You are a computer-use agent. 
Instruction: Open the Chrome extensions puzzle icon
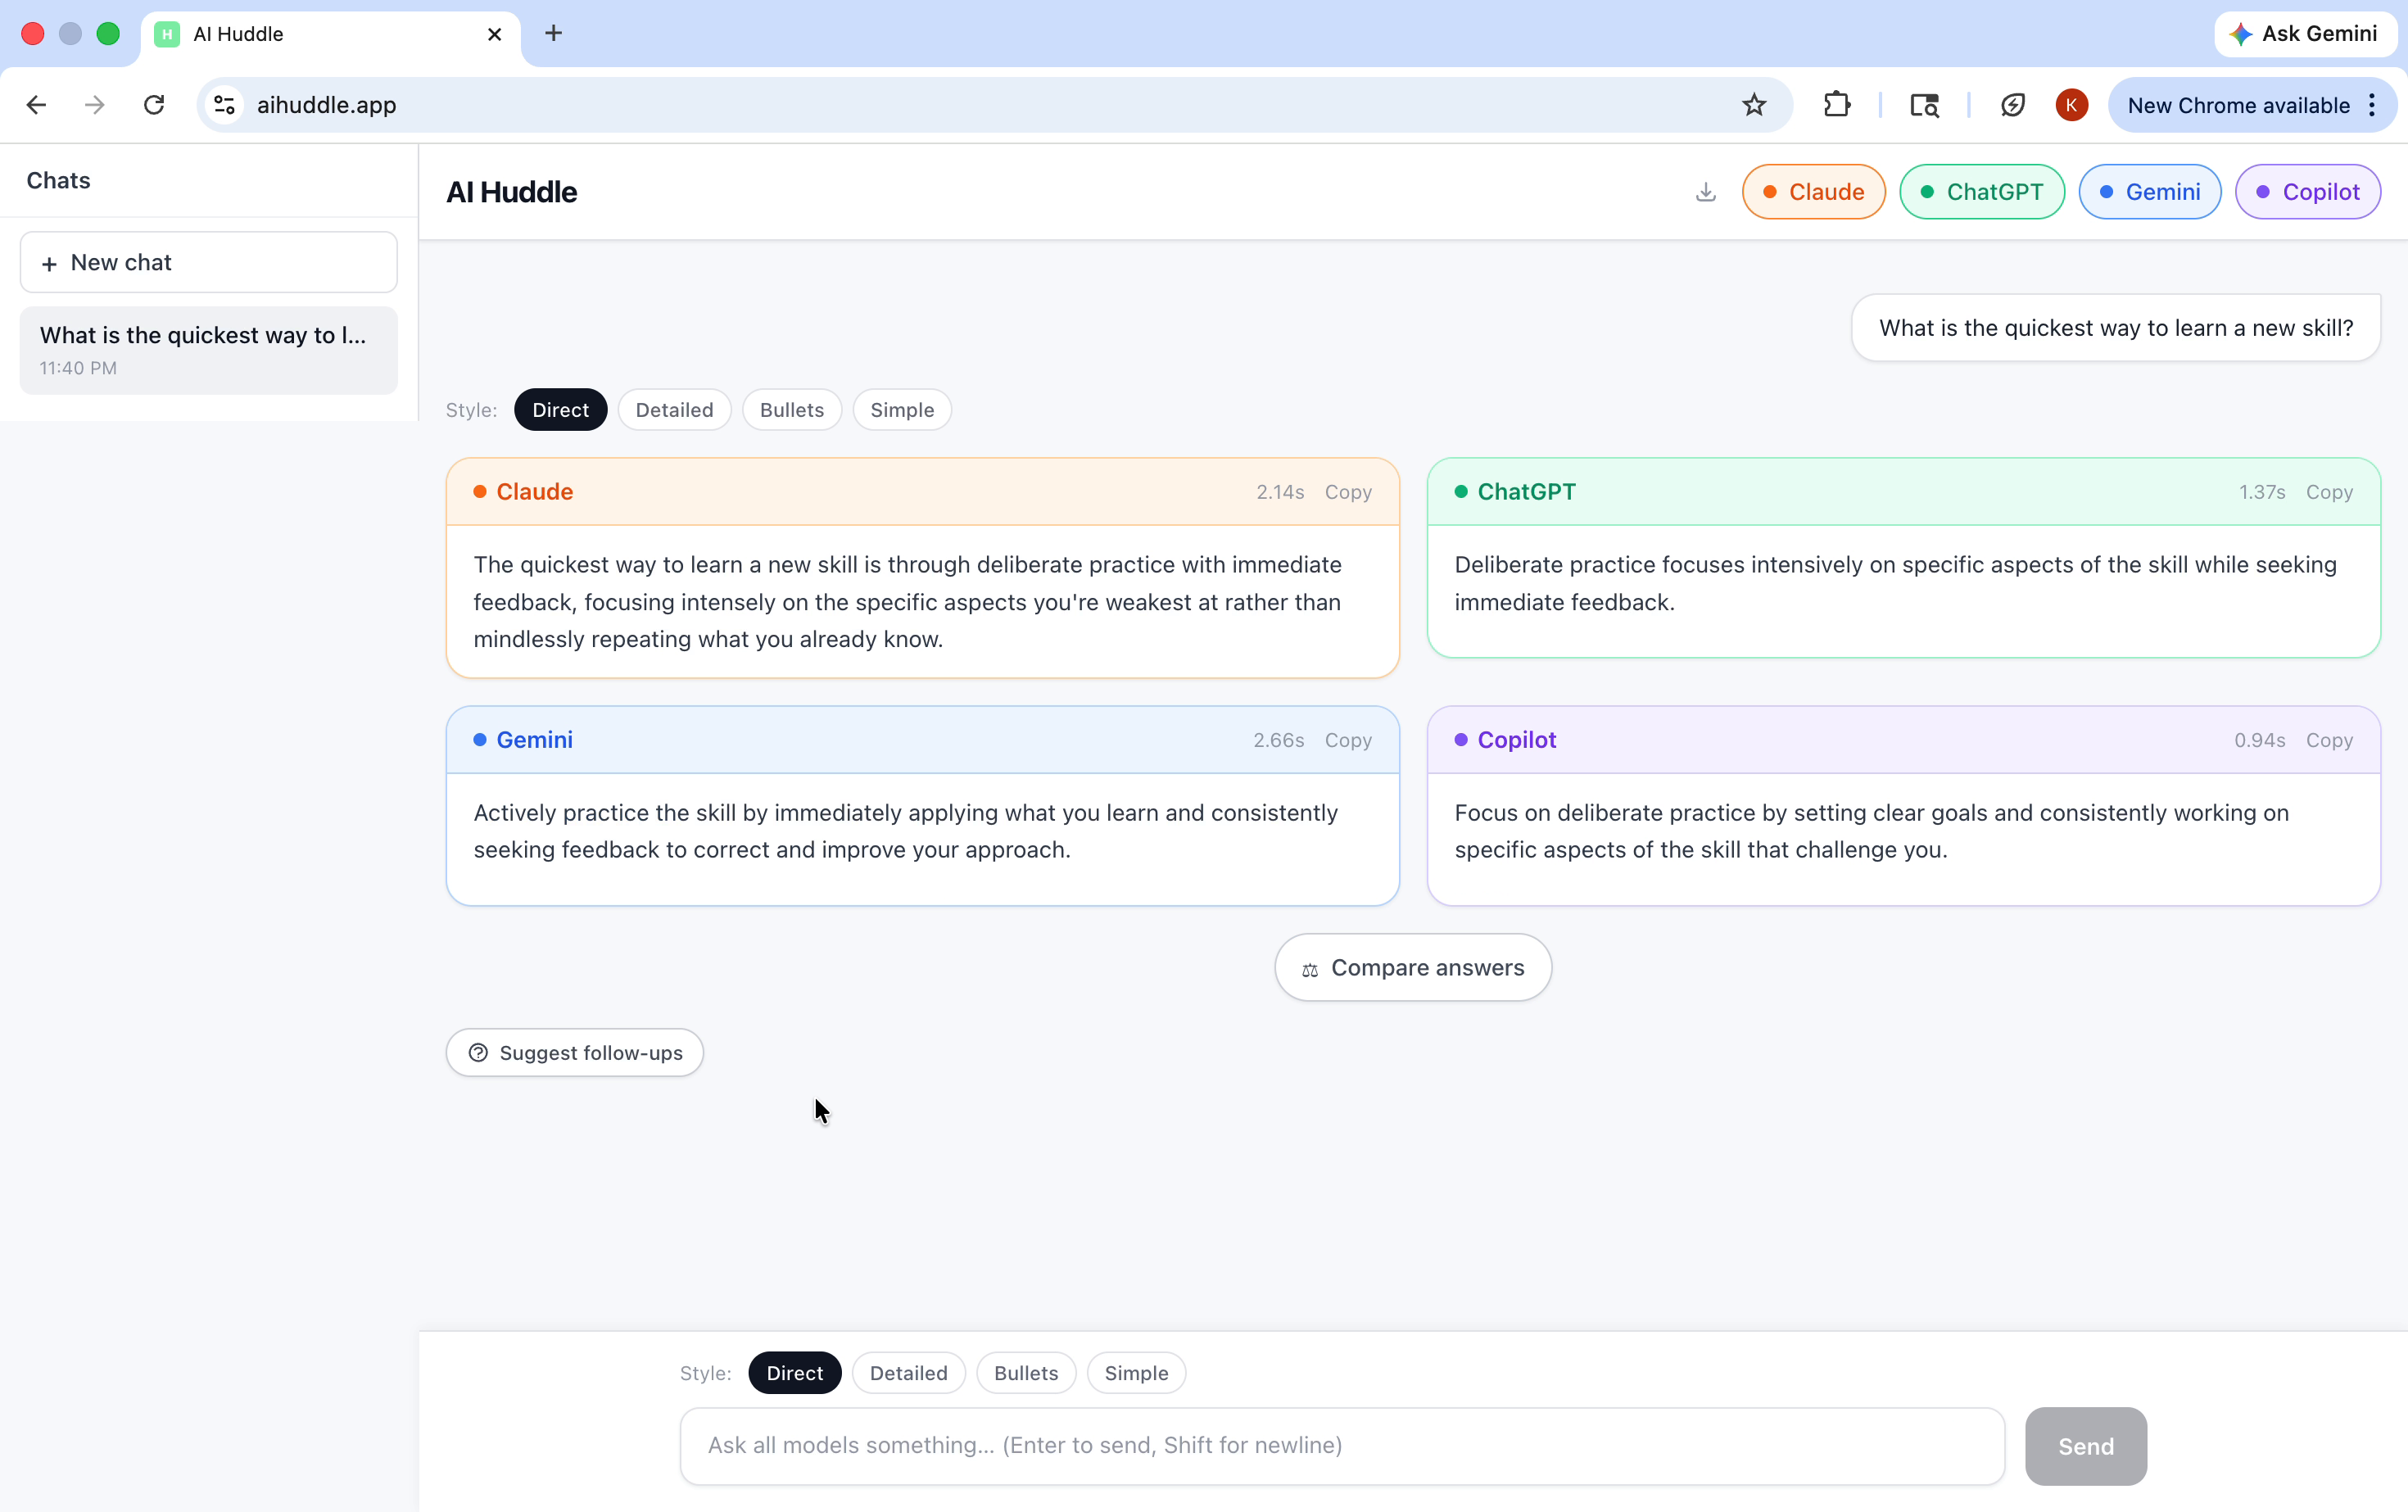(x=1837, y=105)
